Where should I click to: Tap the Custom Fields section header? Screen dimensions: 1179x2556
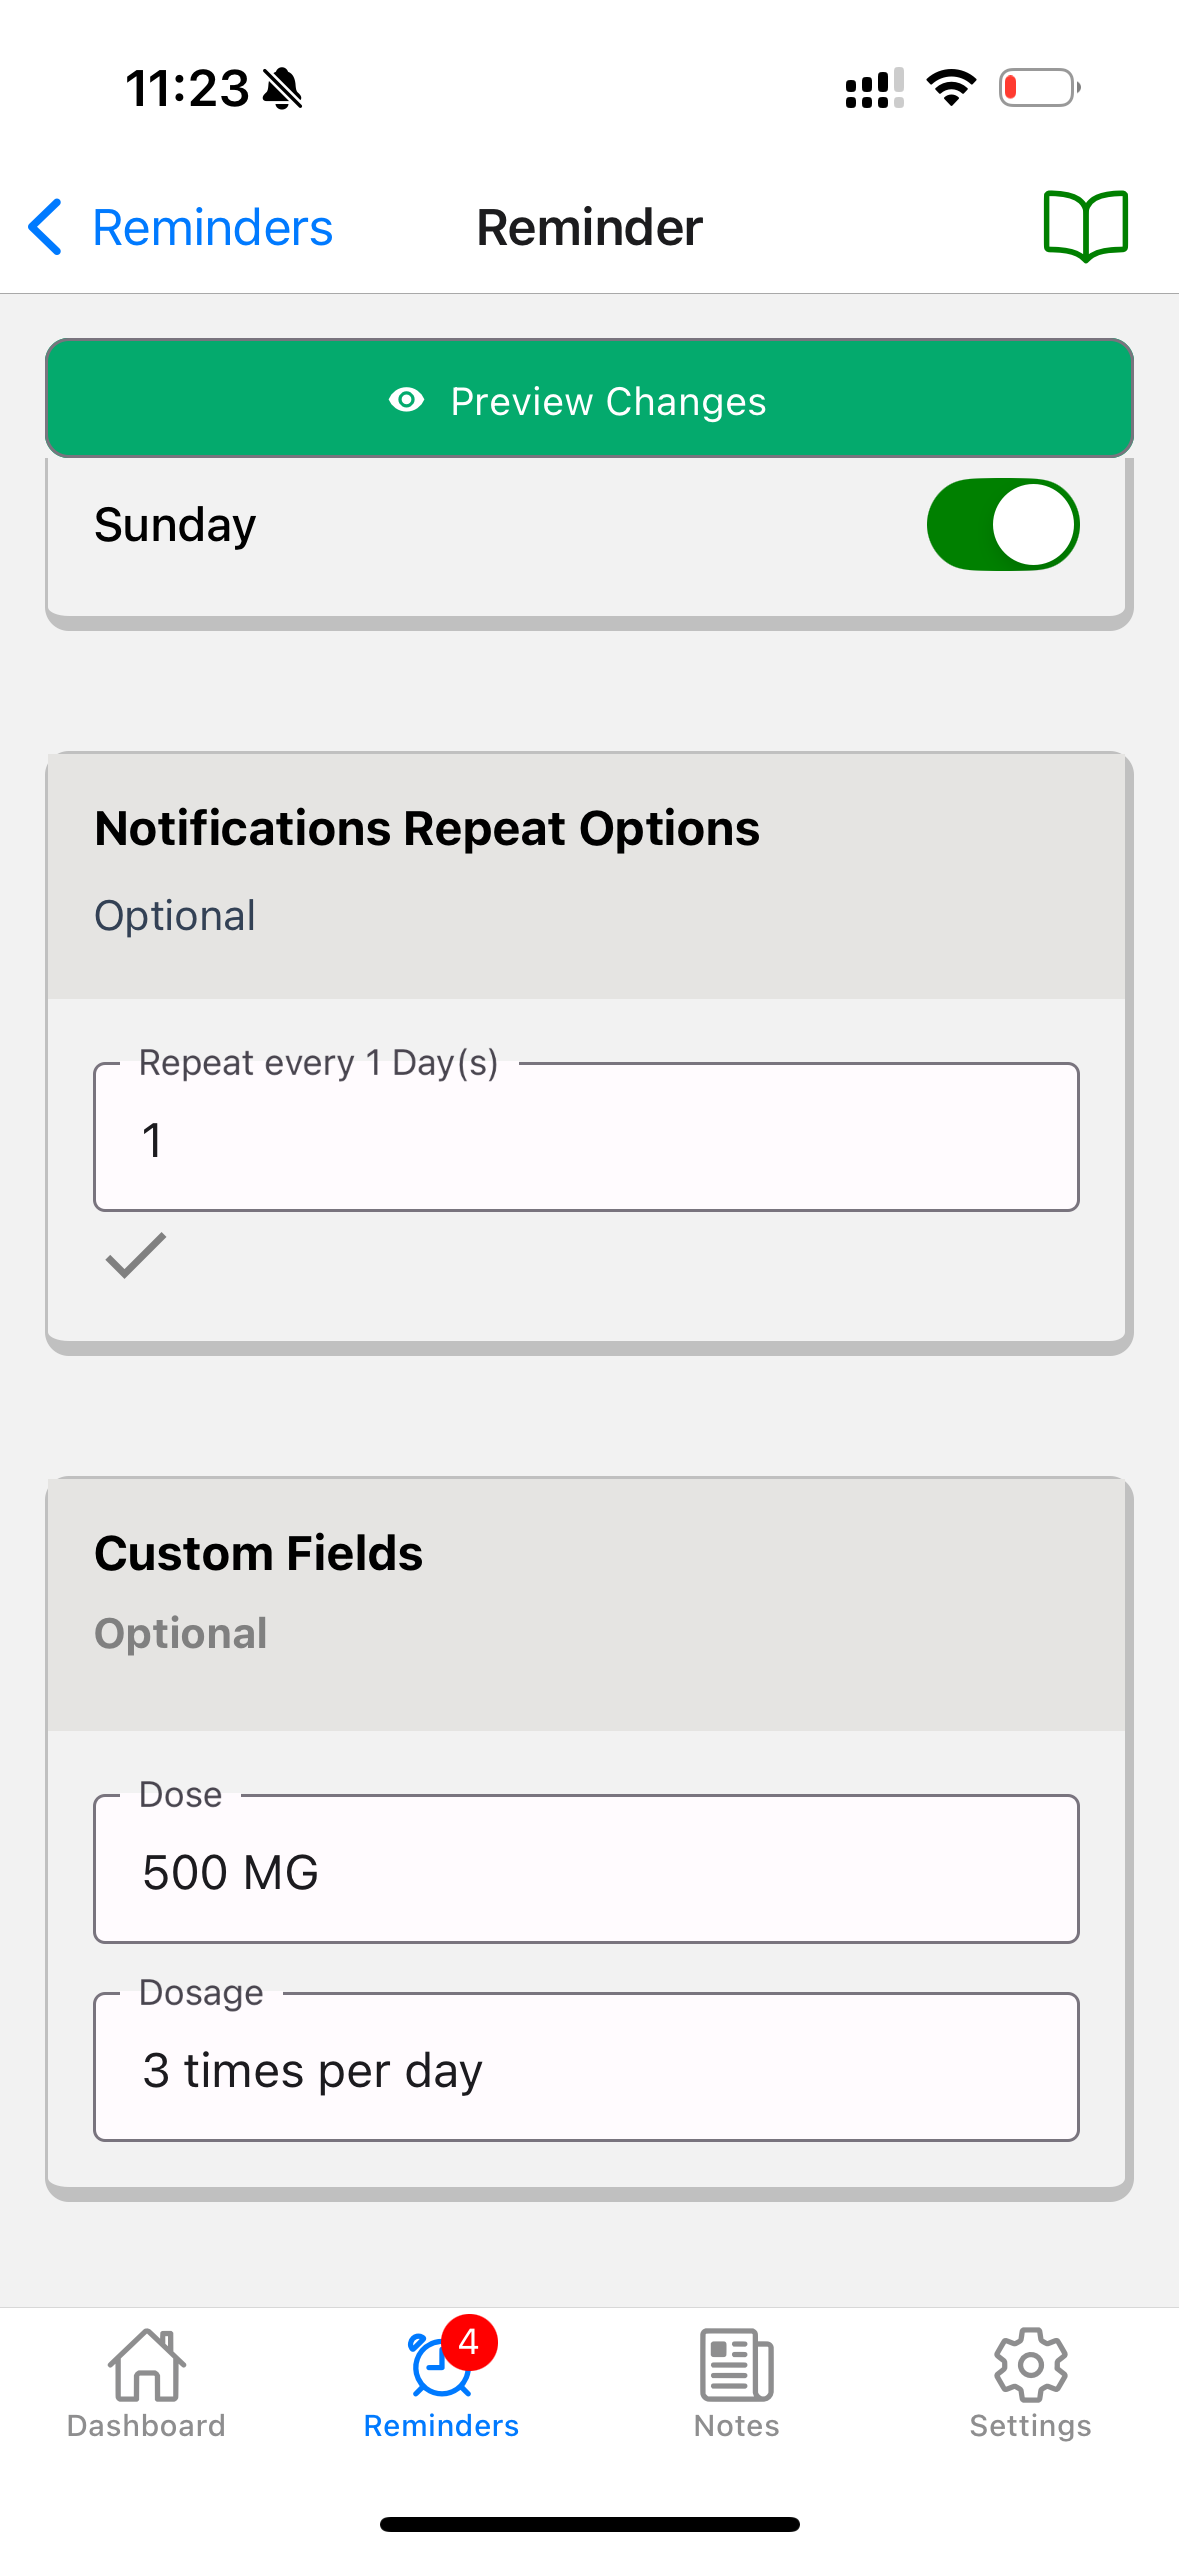tap(258, 1554)
